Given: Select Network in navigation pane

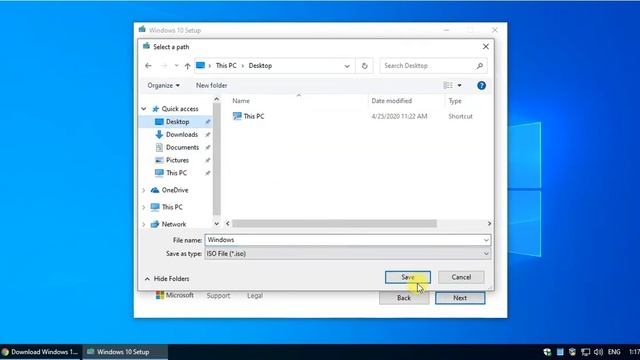Looking at the screenshot, I should (173, 224).
